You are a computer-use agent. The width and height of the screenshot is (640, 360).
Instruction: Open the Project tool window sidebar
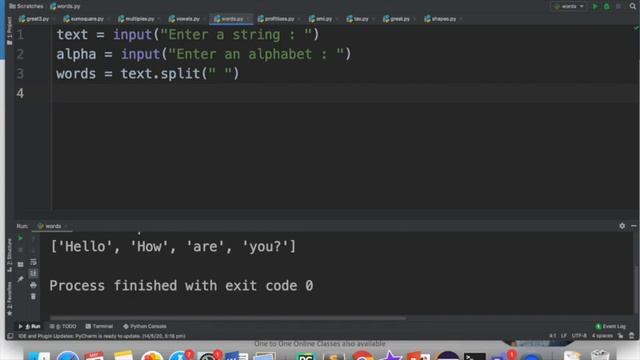9,31
